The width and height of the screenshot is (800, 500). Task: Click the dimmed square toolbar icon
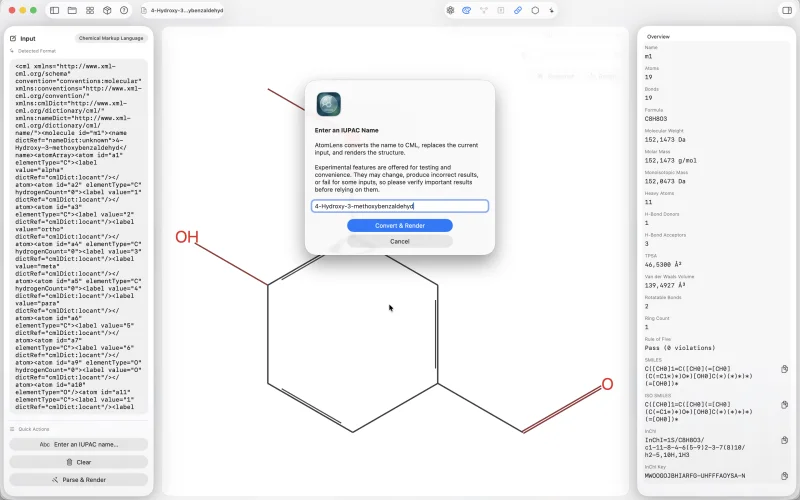click(x=501, y=10)
